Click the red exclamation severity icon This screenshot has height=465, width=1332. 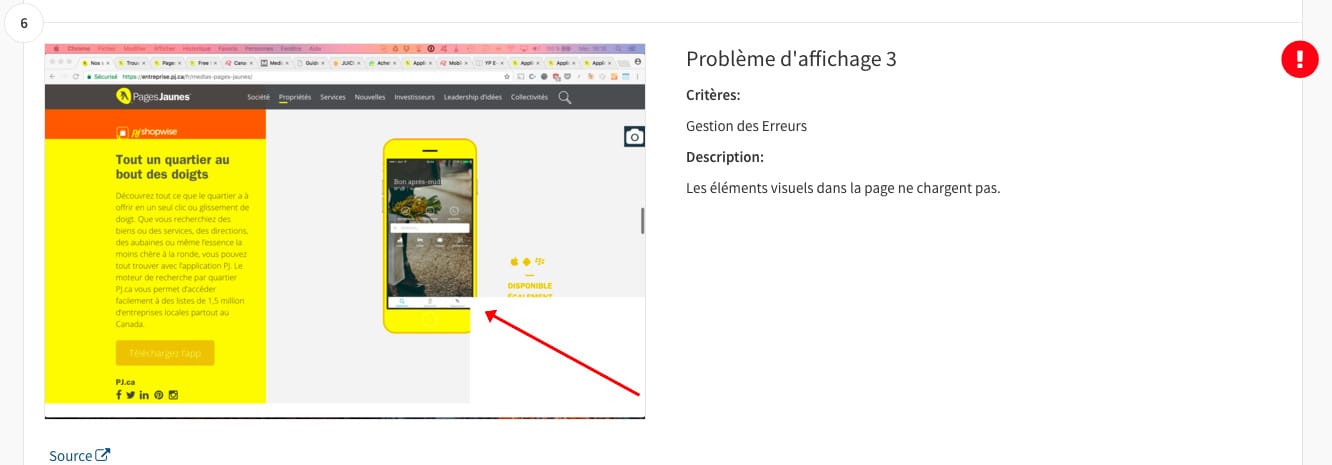(x=1300, y=59)
